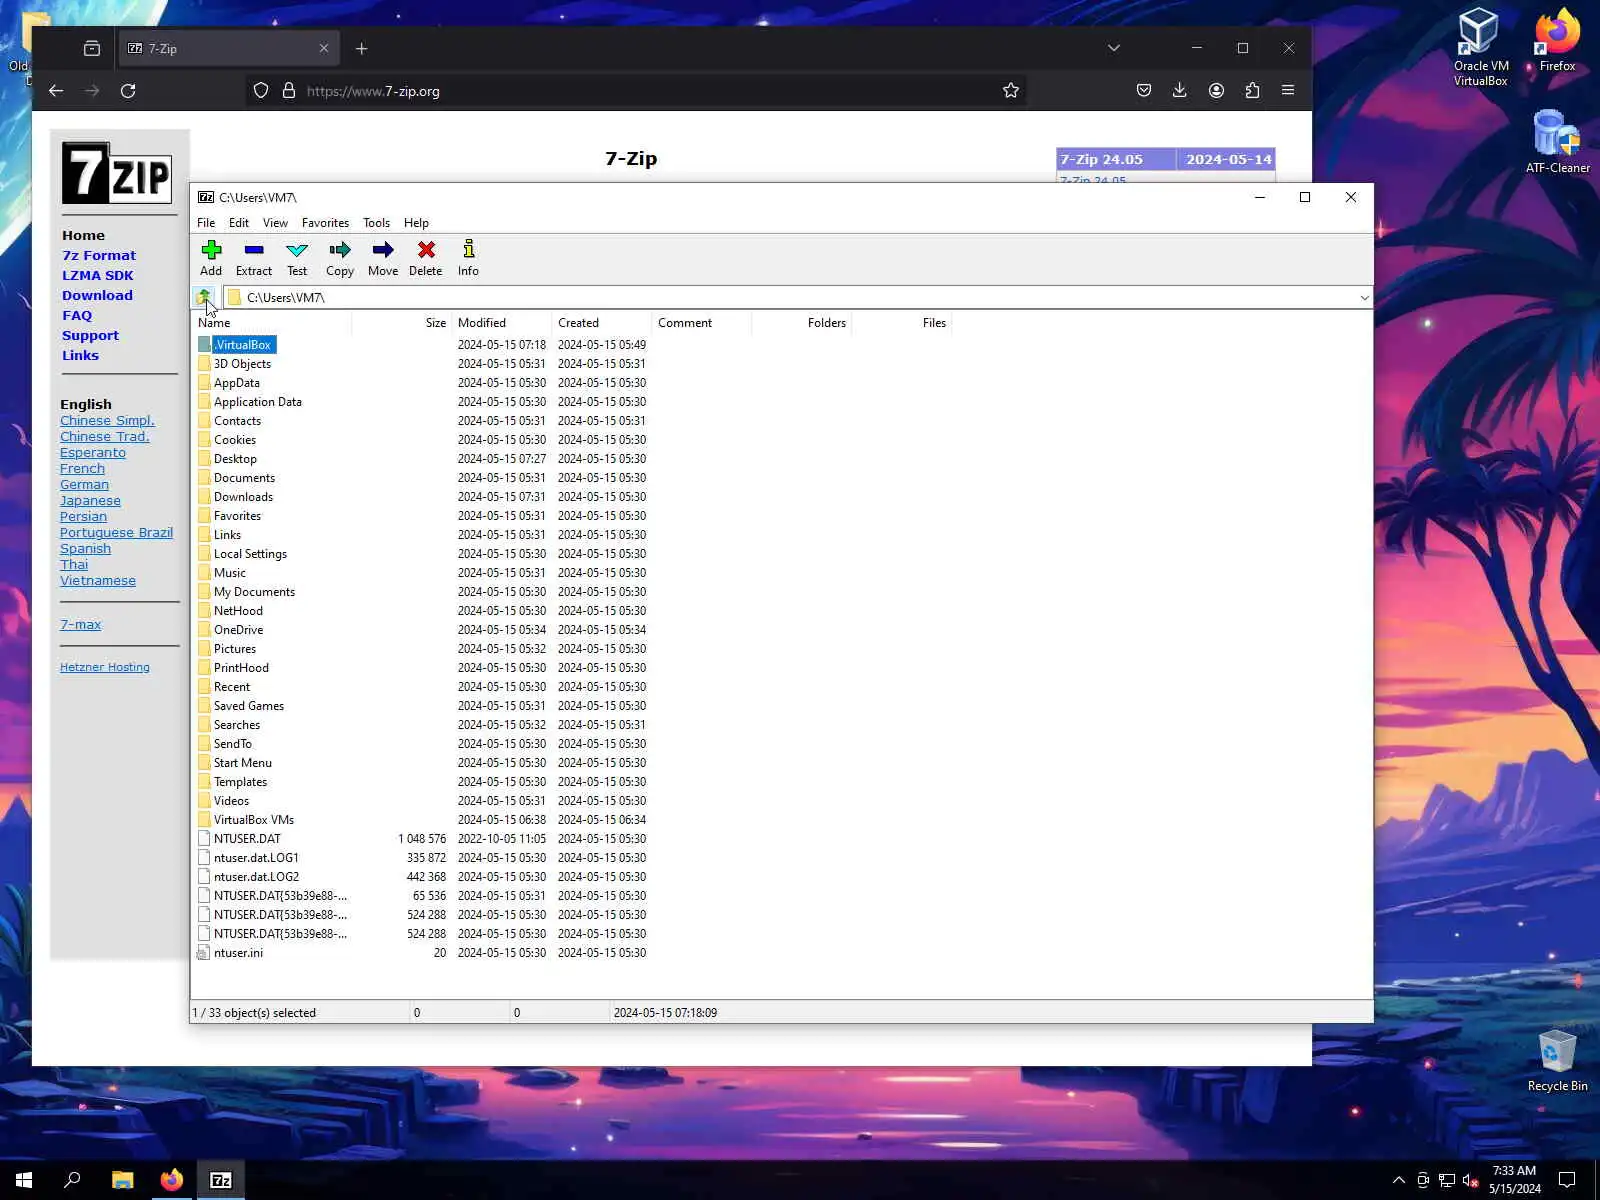This screenshot has height=1200, width=1600.
Task: Open the FAQ link
Action: click(x=77, y=315)
